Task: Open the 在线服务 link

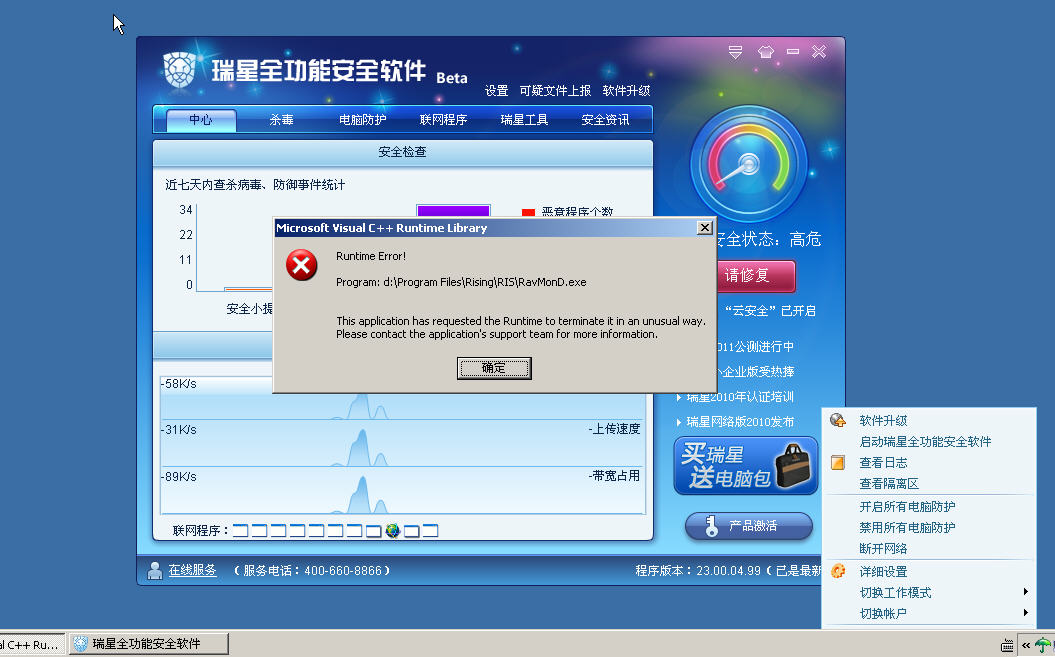Action: 192,570
